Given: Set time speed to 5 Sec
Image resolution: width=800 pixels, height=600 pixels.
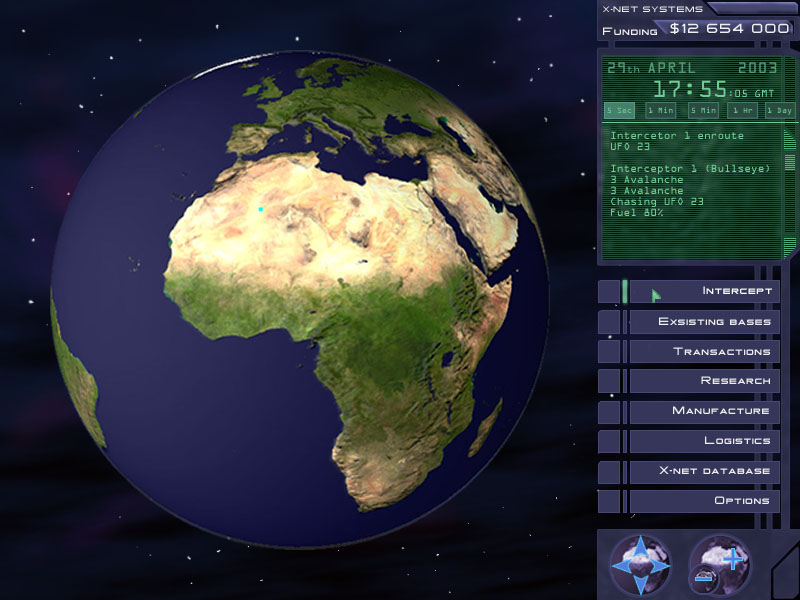Looking at the screenshot, I should (x=619, y=110).
